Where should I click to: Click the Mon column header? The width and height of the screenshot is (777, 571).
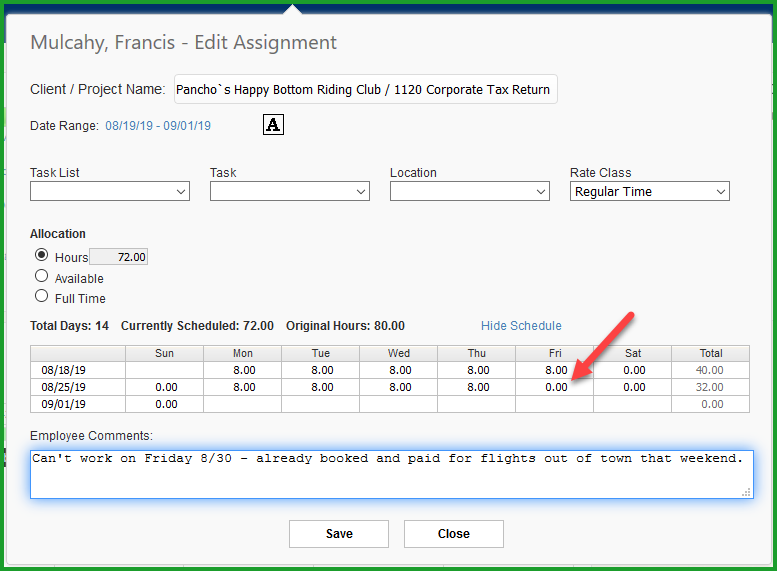click(242, 353)
